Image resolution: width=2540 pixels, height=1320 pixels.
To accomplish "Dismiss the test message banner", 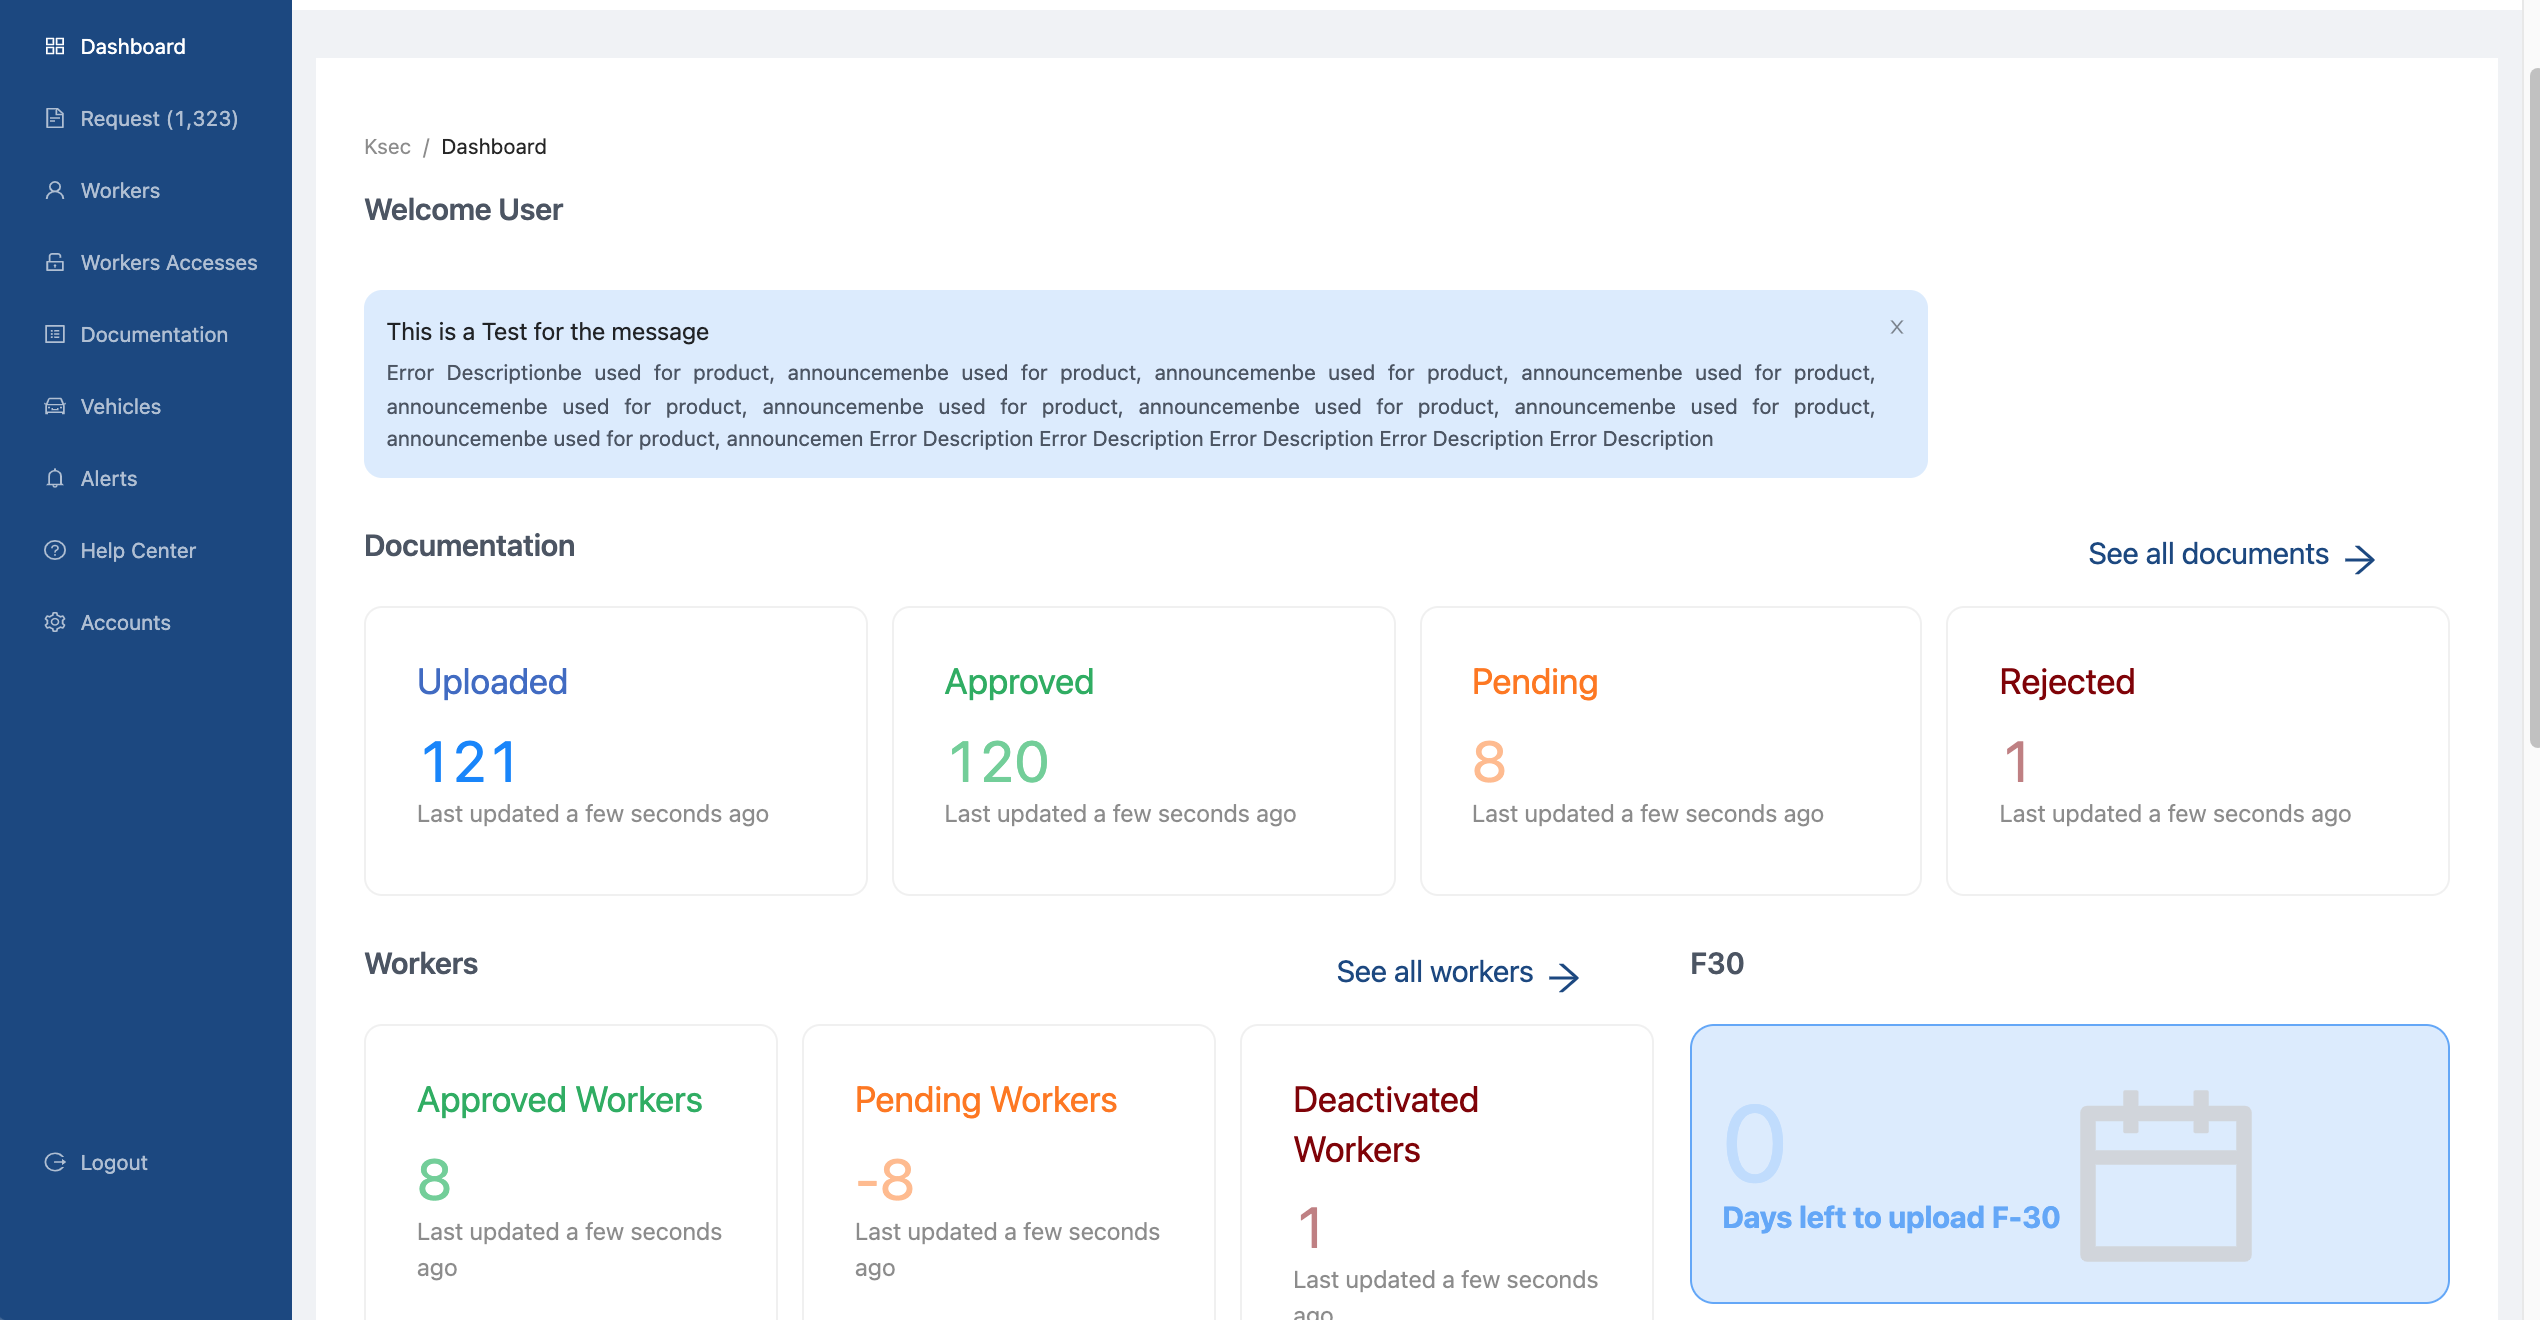I will [x=1896, y=327].
